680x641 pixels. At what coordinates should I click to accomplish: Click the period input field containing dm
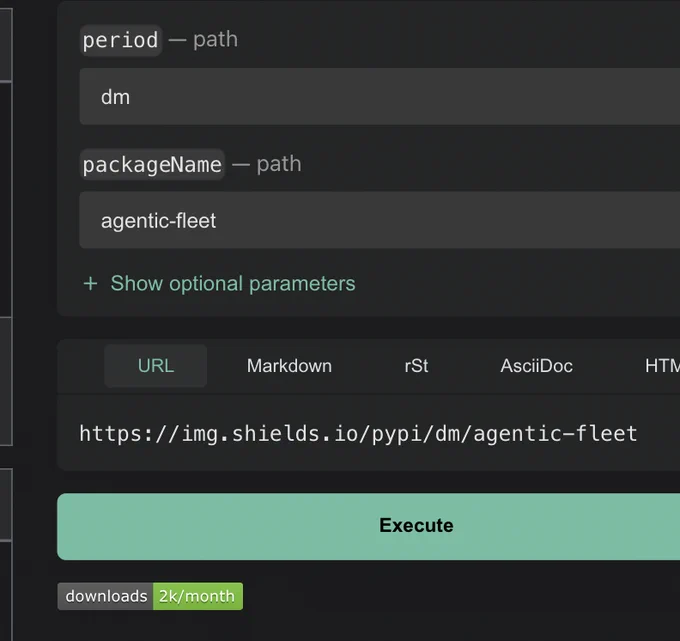[x=379, y=96]
